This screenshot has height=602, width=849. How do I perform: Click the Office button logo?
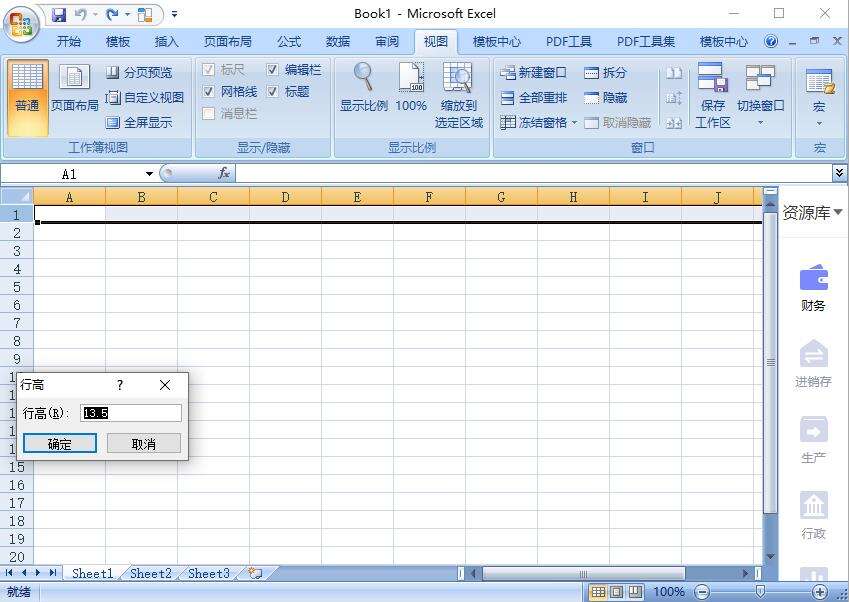point(21,22)
